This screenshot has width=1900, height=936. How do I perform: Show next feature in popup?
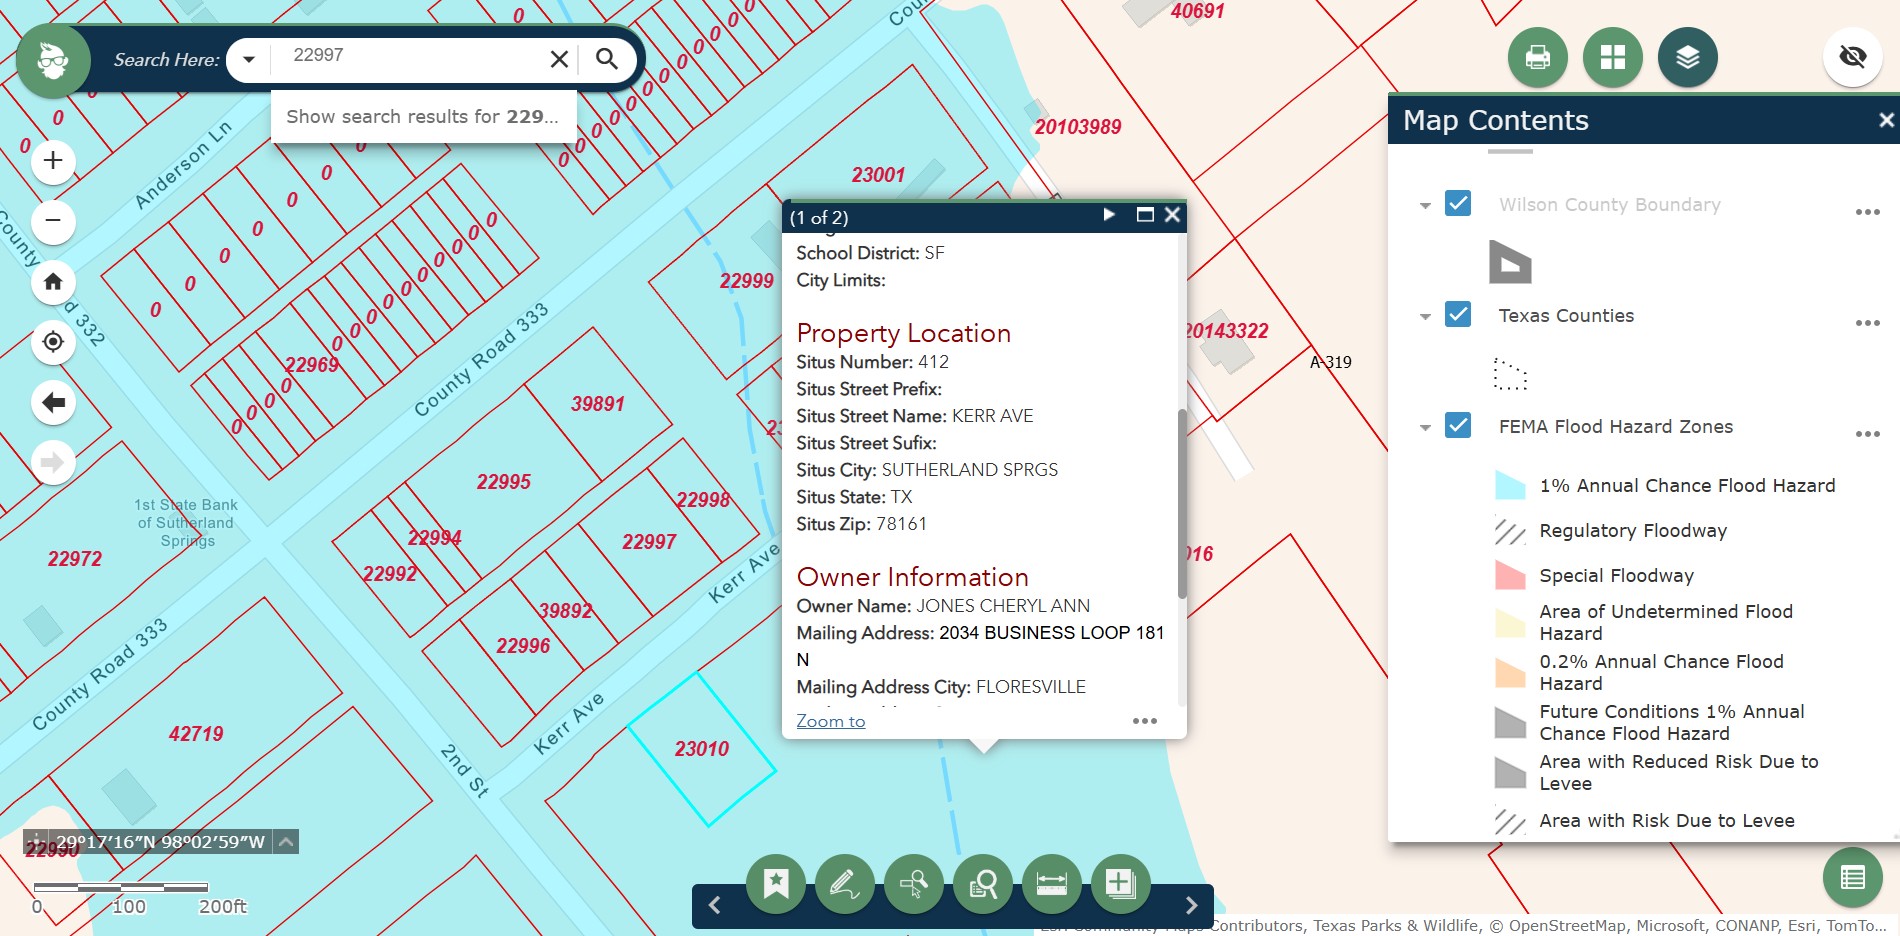(x=1108, y=215)
